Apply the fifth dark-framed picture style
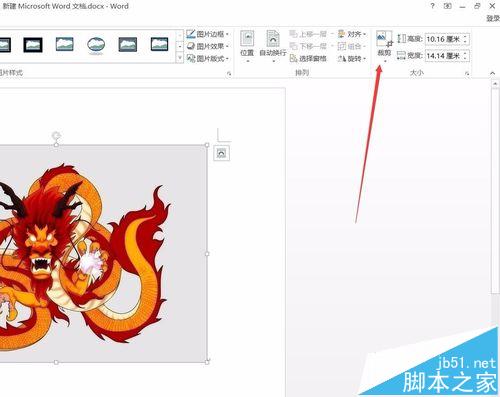500x397 pixels. pos(128,44)
